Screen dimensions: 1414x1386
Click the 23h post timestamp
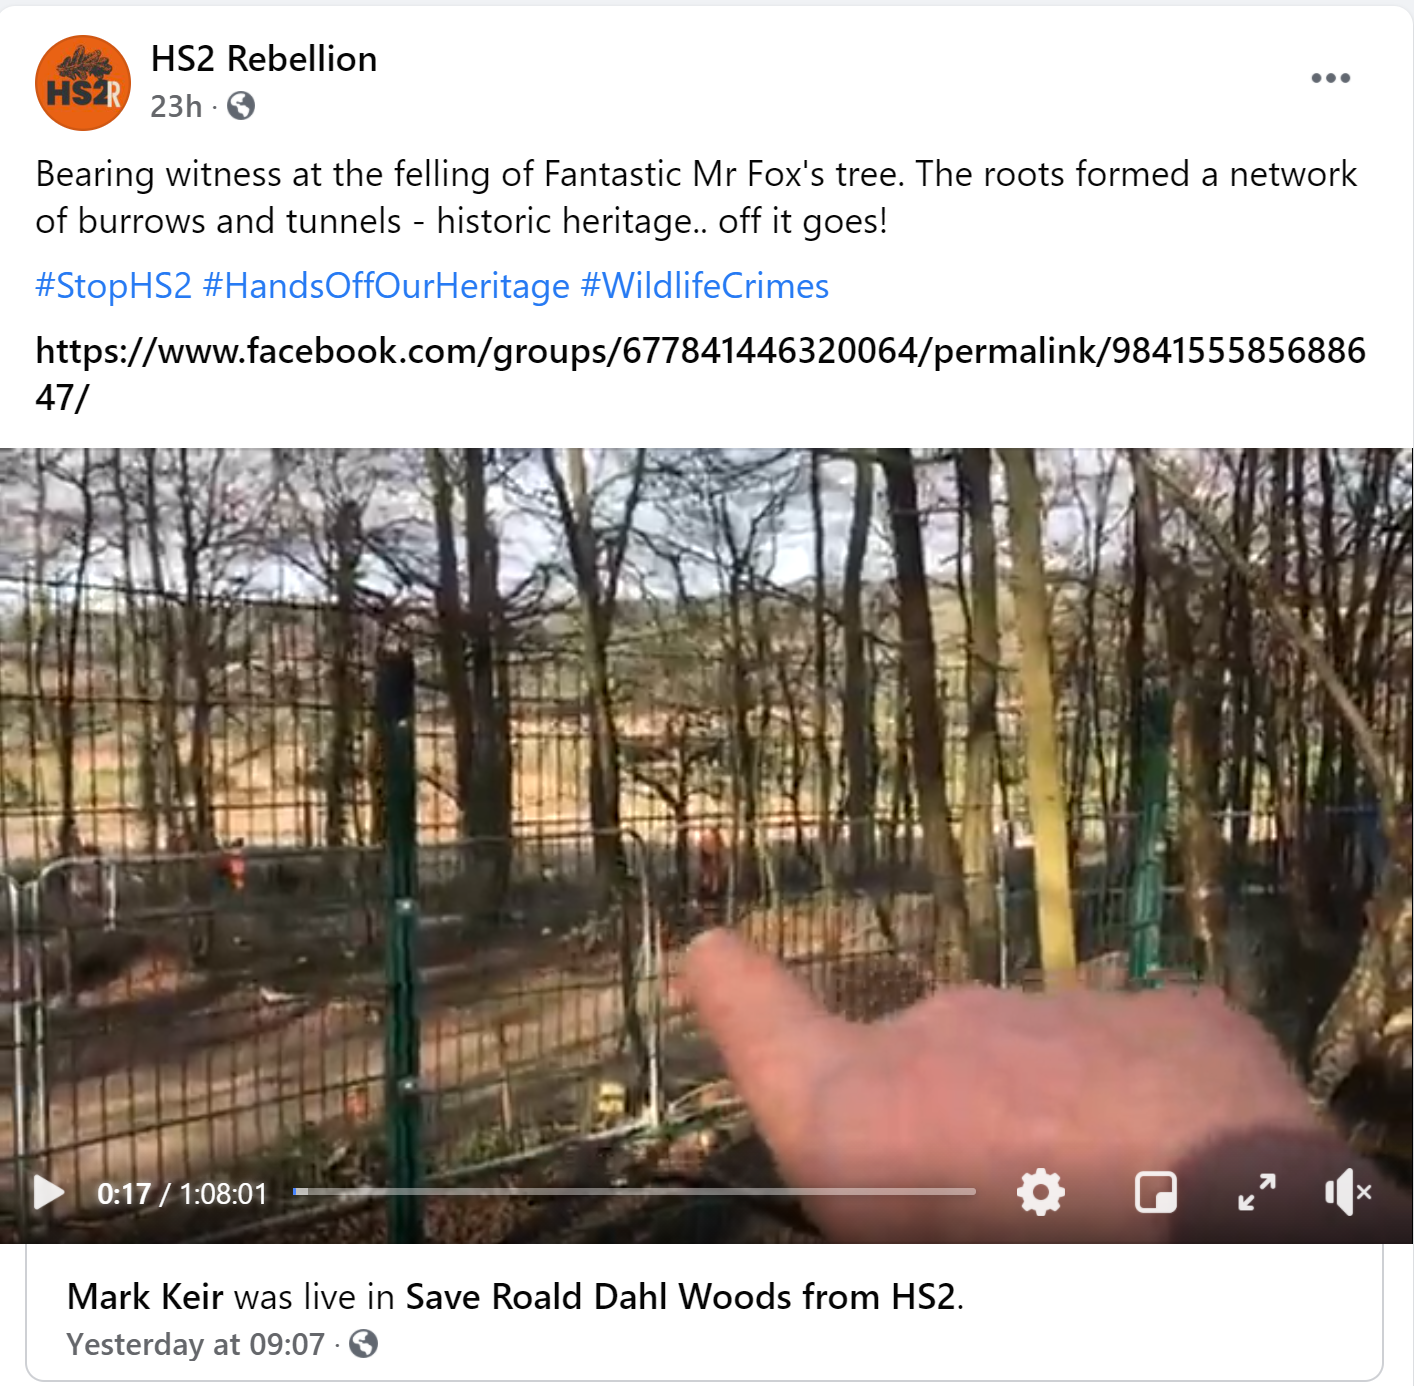pos(176,106)
